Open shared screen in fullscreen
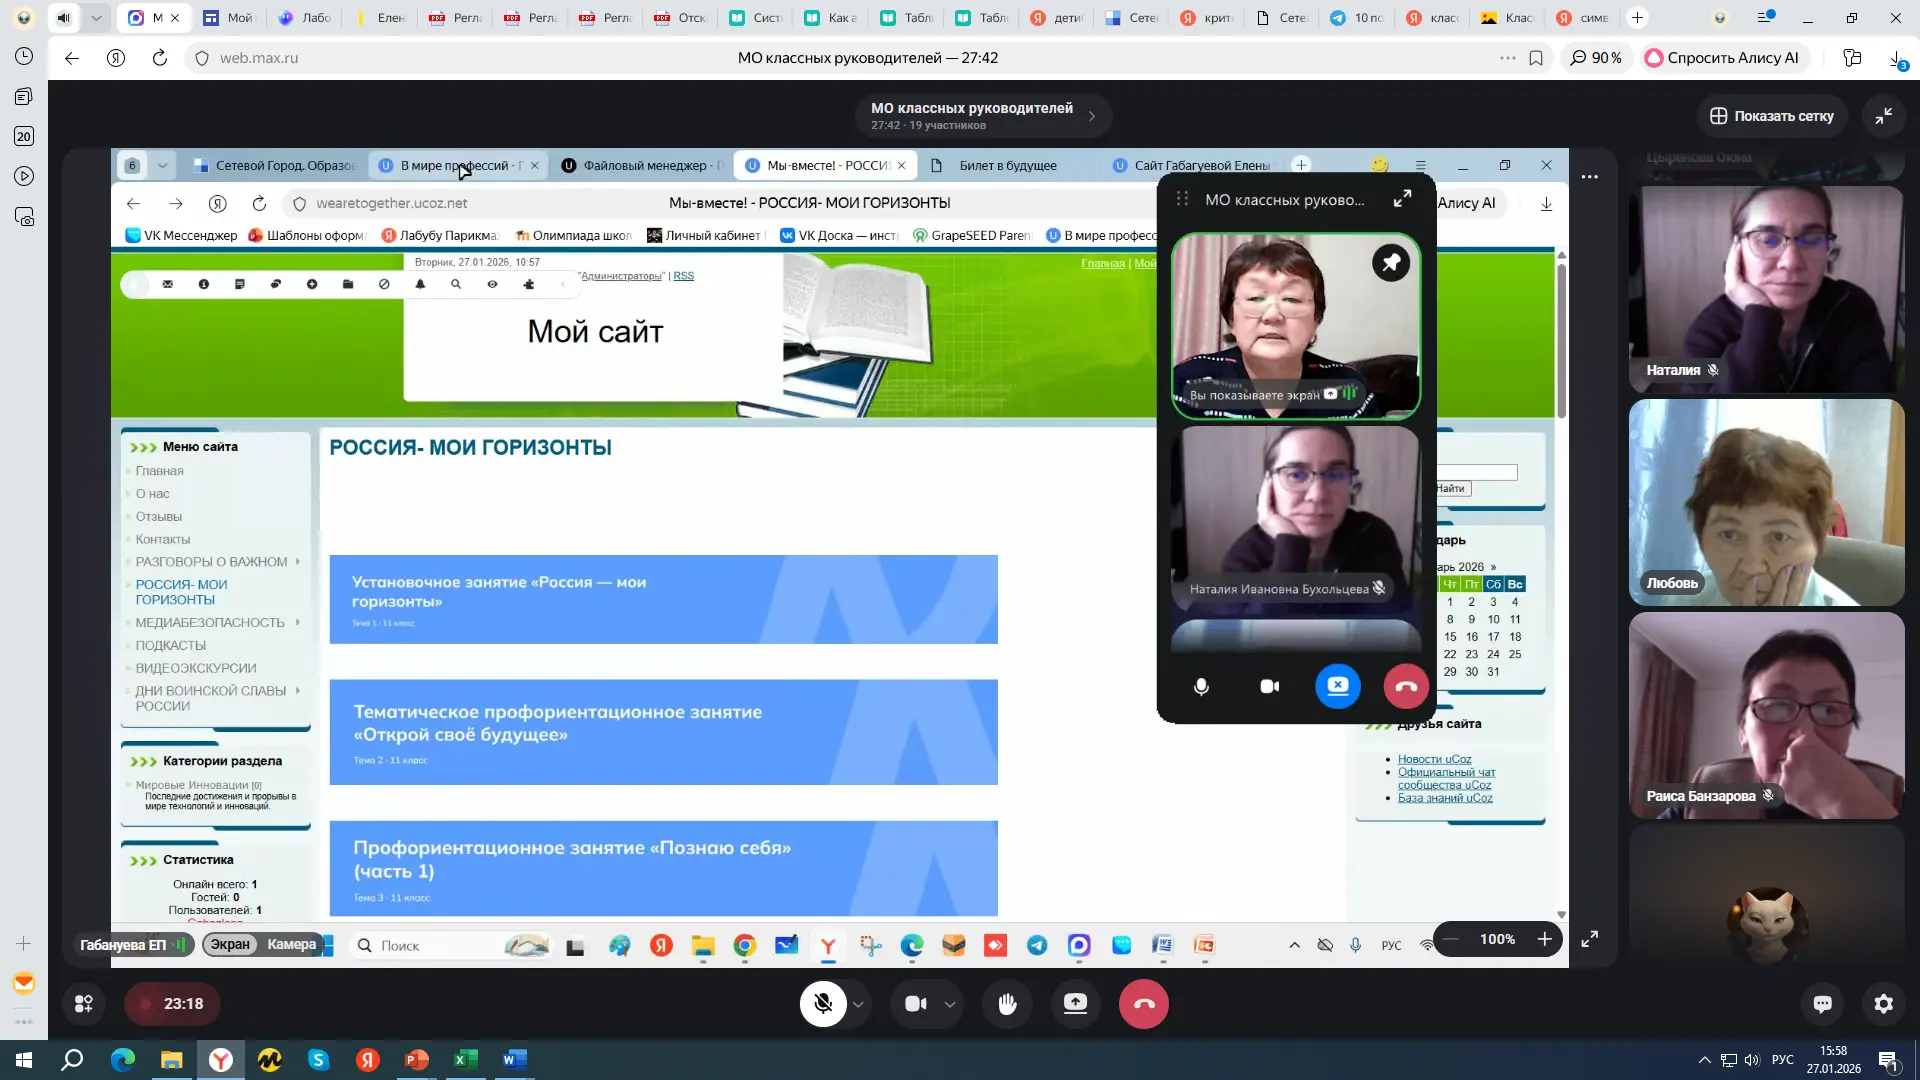Viewport: 1920px width, 1080px height. 1589,939
